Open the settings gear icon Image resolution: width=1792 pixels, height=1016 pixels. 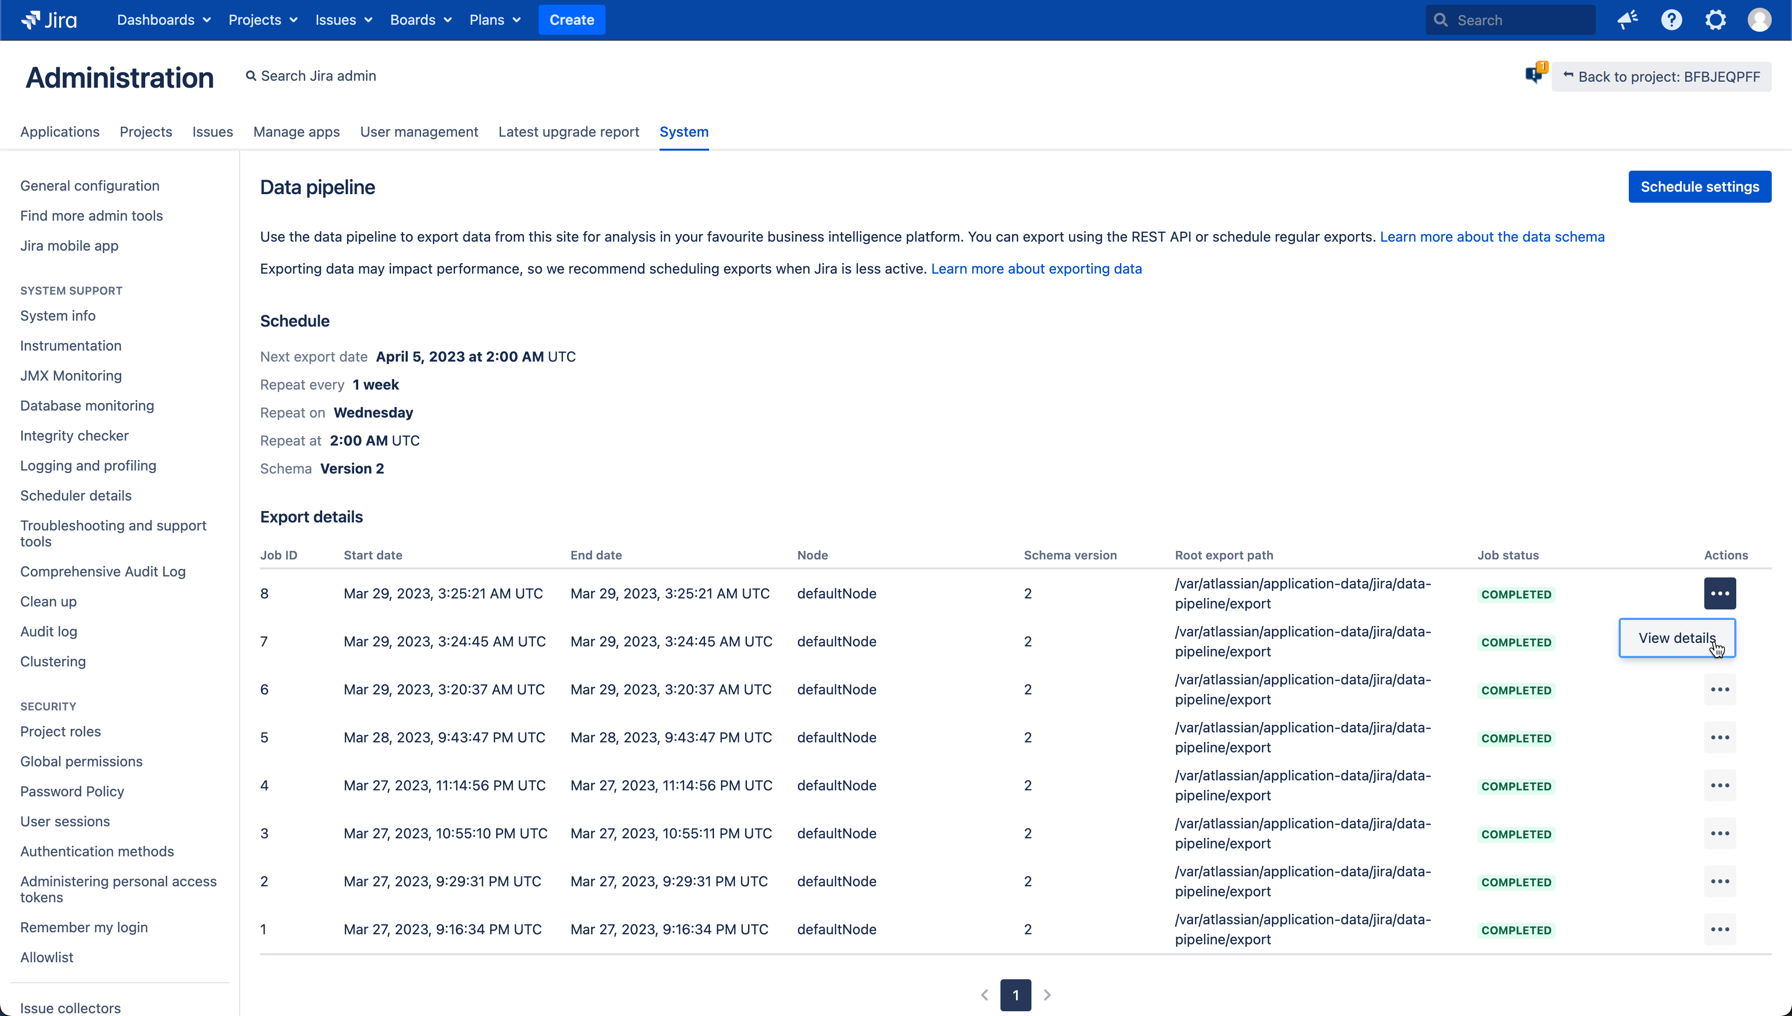click(x=1716, y=20)
